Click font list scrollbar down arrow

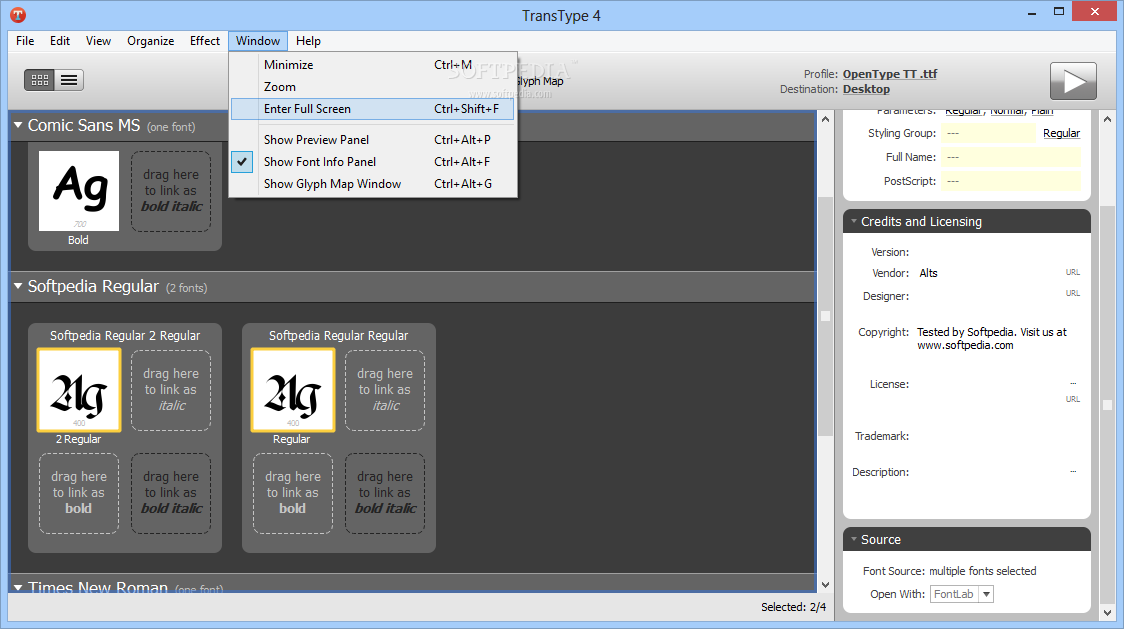(x=825, y=585)
